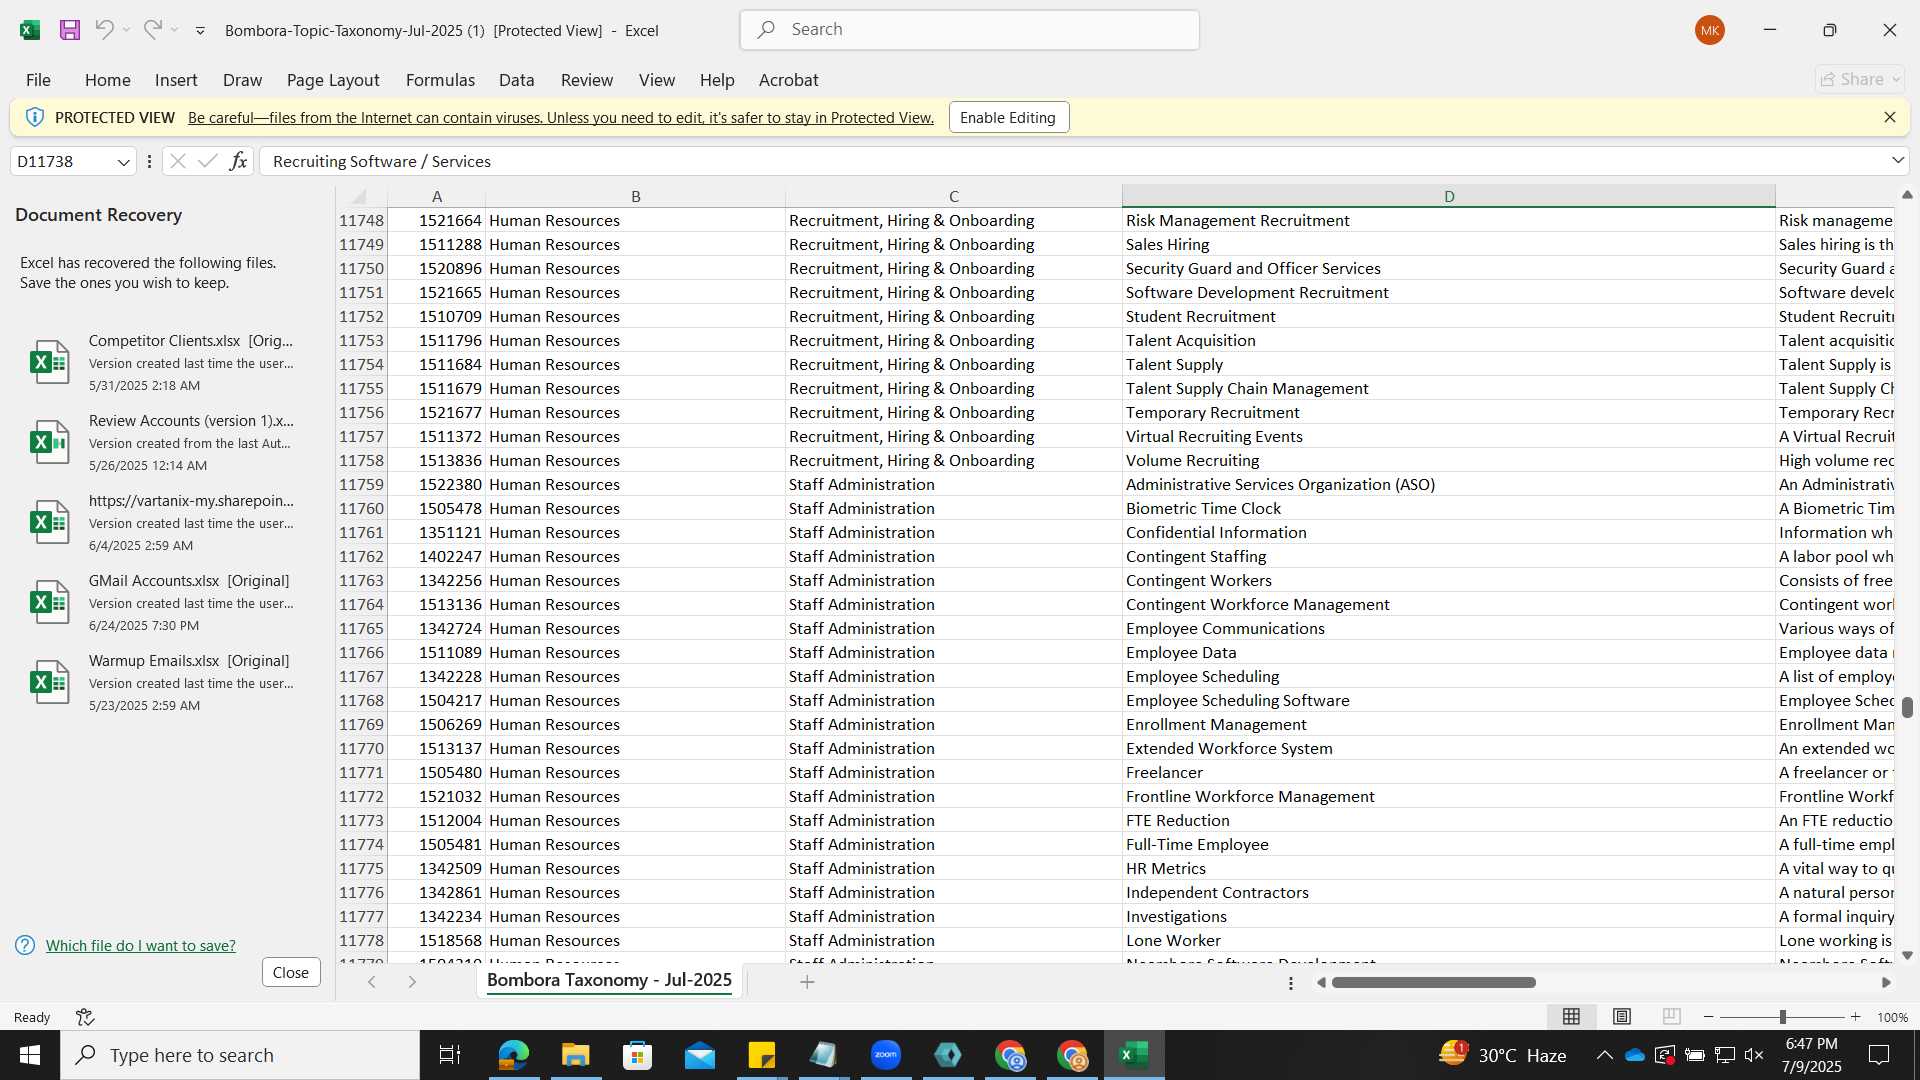Click previous sheet navigation arrow
The height and width of the screenshot is (1080, 1920).
(372, 982)
